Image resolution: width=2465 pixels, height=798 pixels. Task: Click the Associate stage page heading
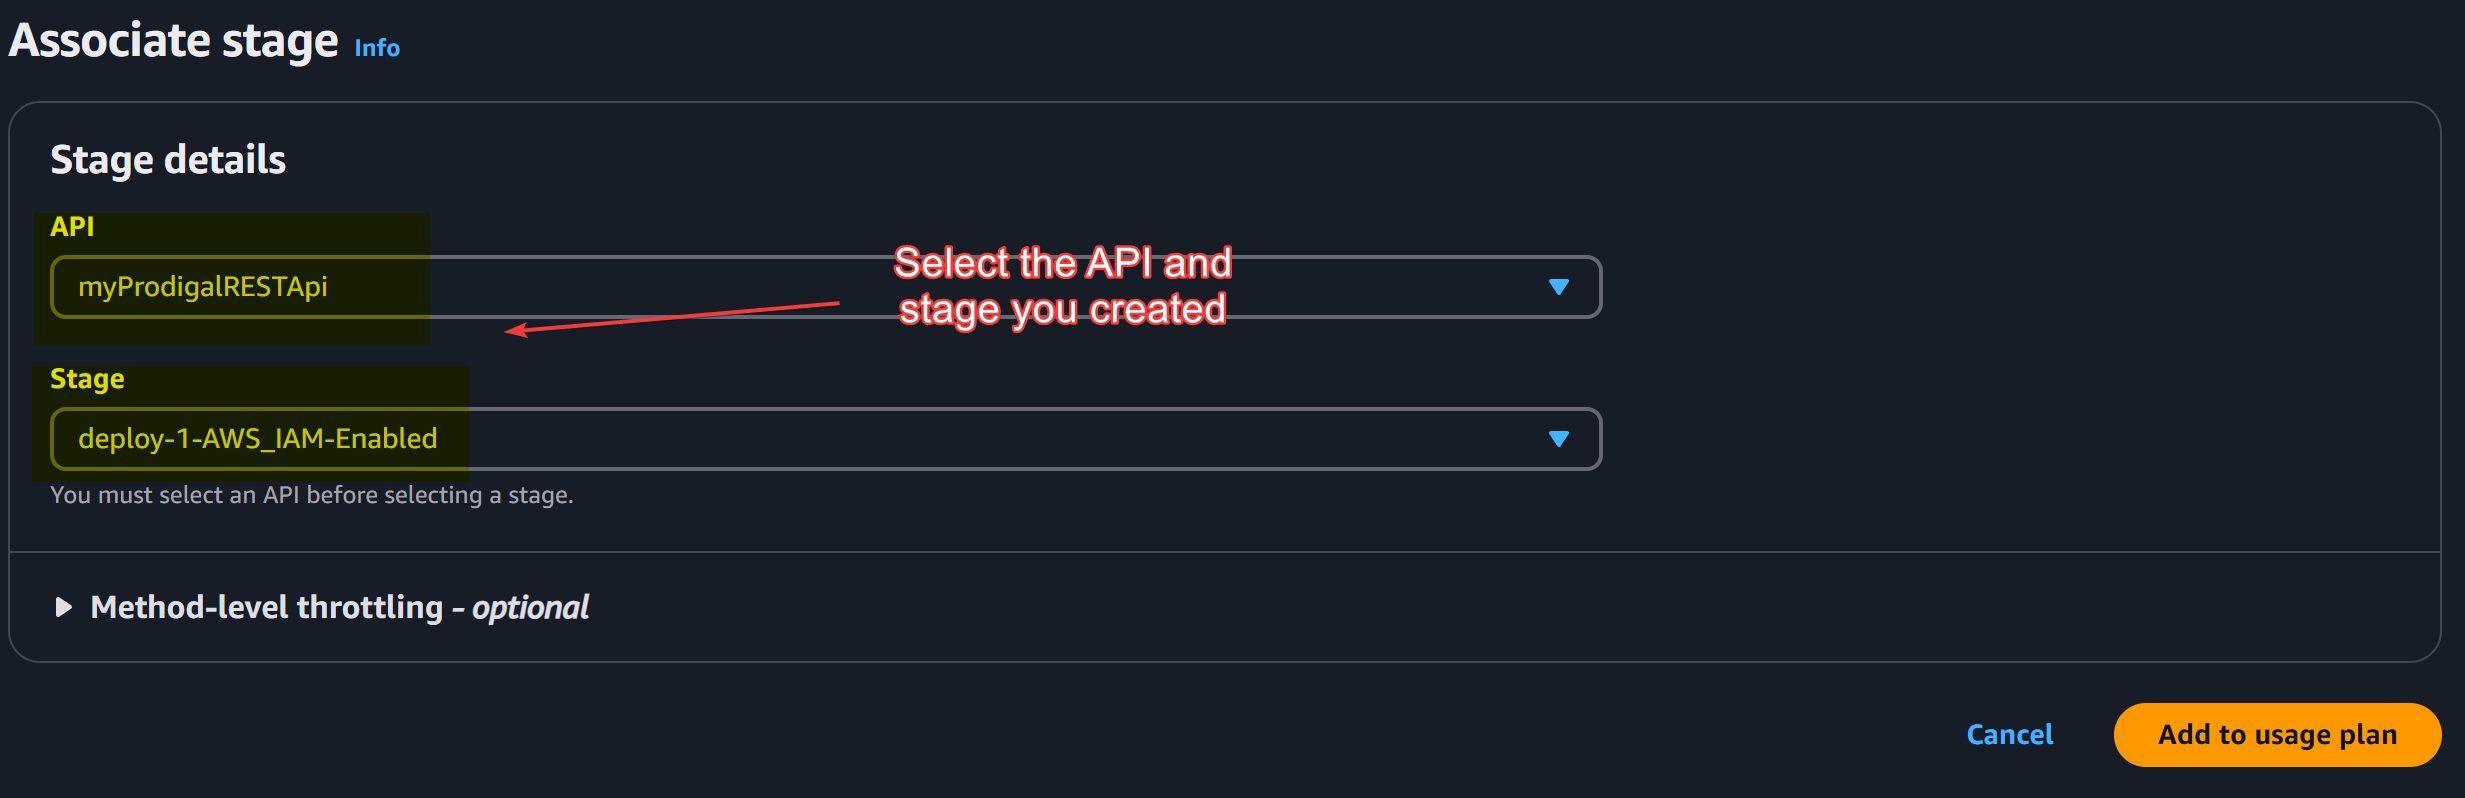point(173,41)
